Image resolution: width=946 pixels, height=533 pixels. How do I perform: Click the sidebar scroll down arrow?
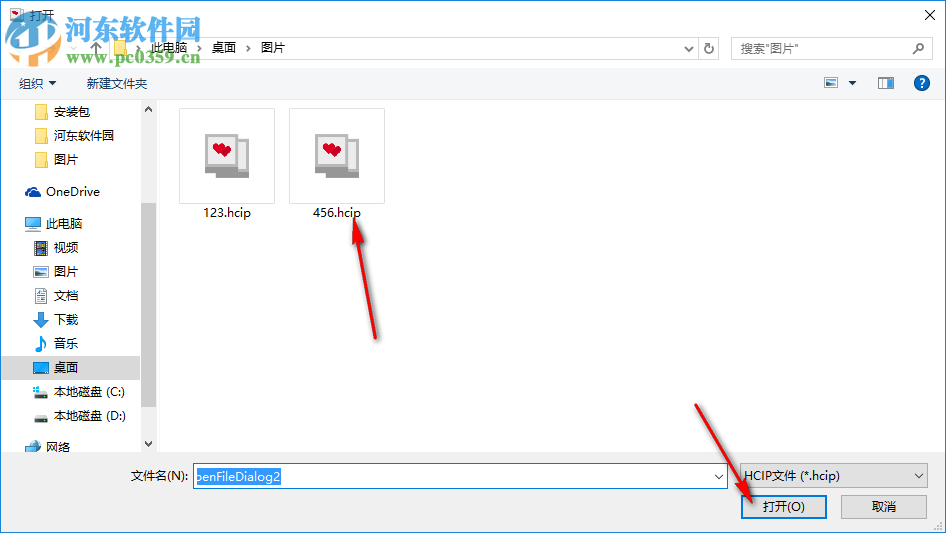tap(148, 444)
